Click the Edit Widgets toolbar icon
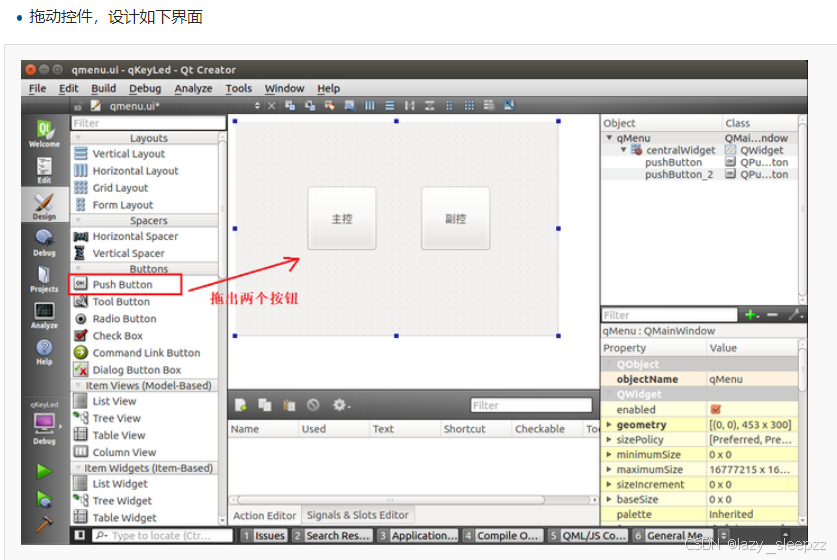 point(290,105)
